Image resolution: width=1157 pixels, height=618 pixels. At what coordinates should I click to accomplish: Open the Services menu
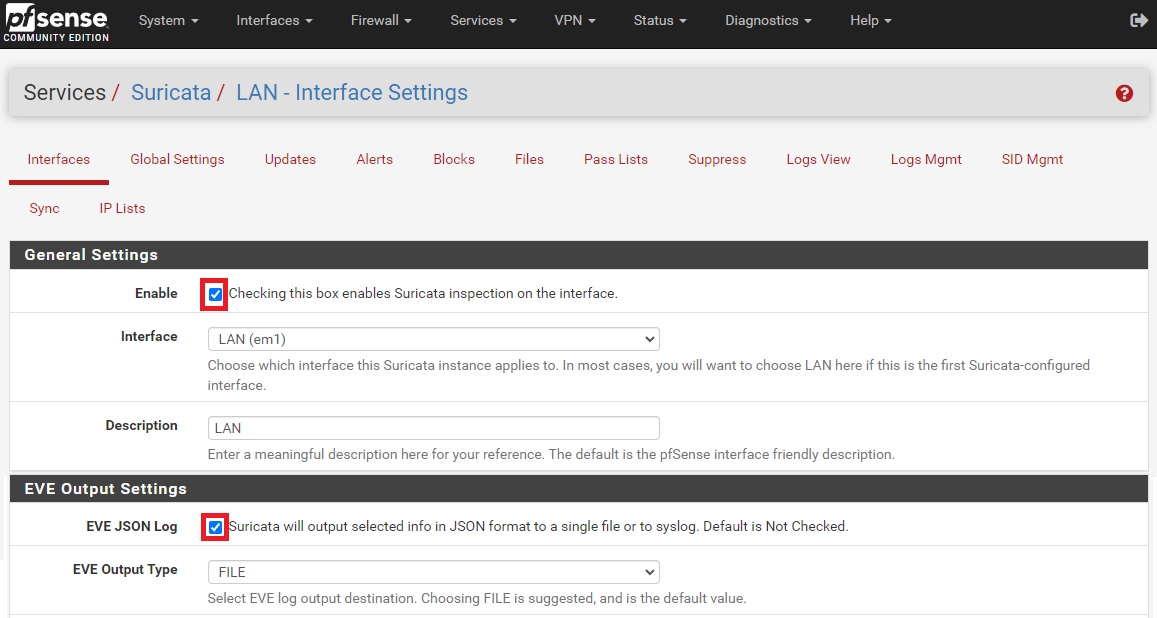coord(483,21)
